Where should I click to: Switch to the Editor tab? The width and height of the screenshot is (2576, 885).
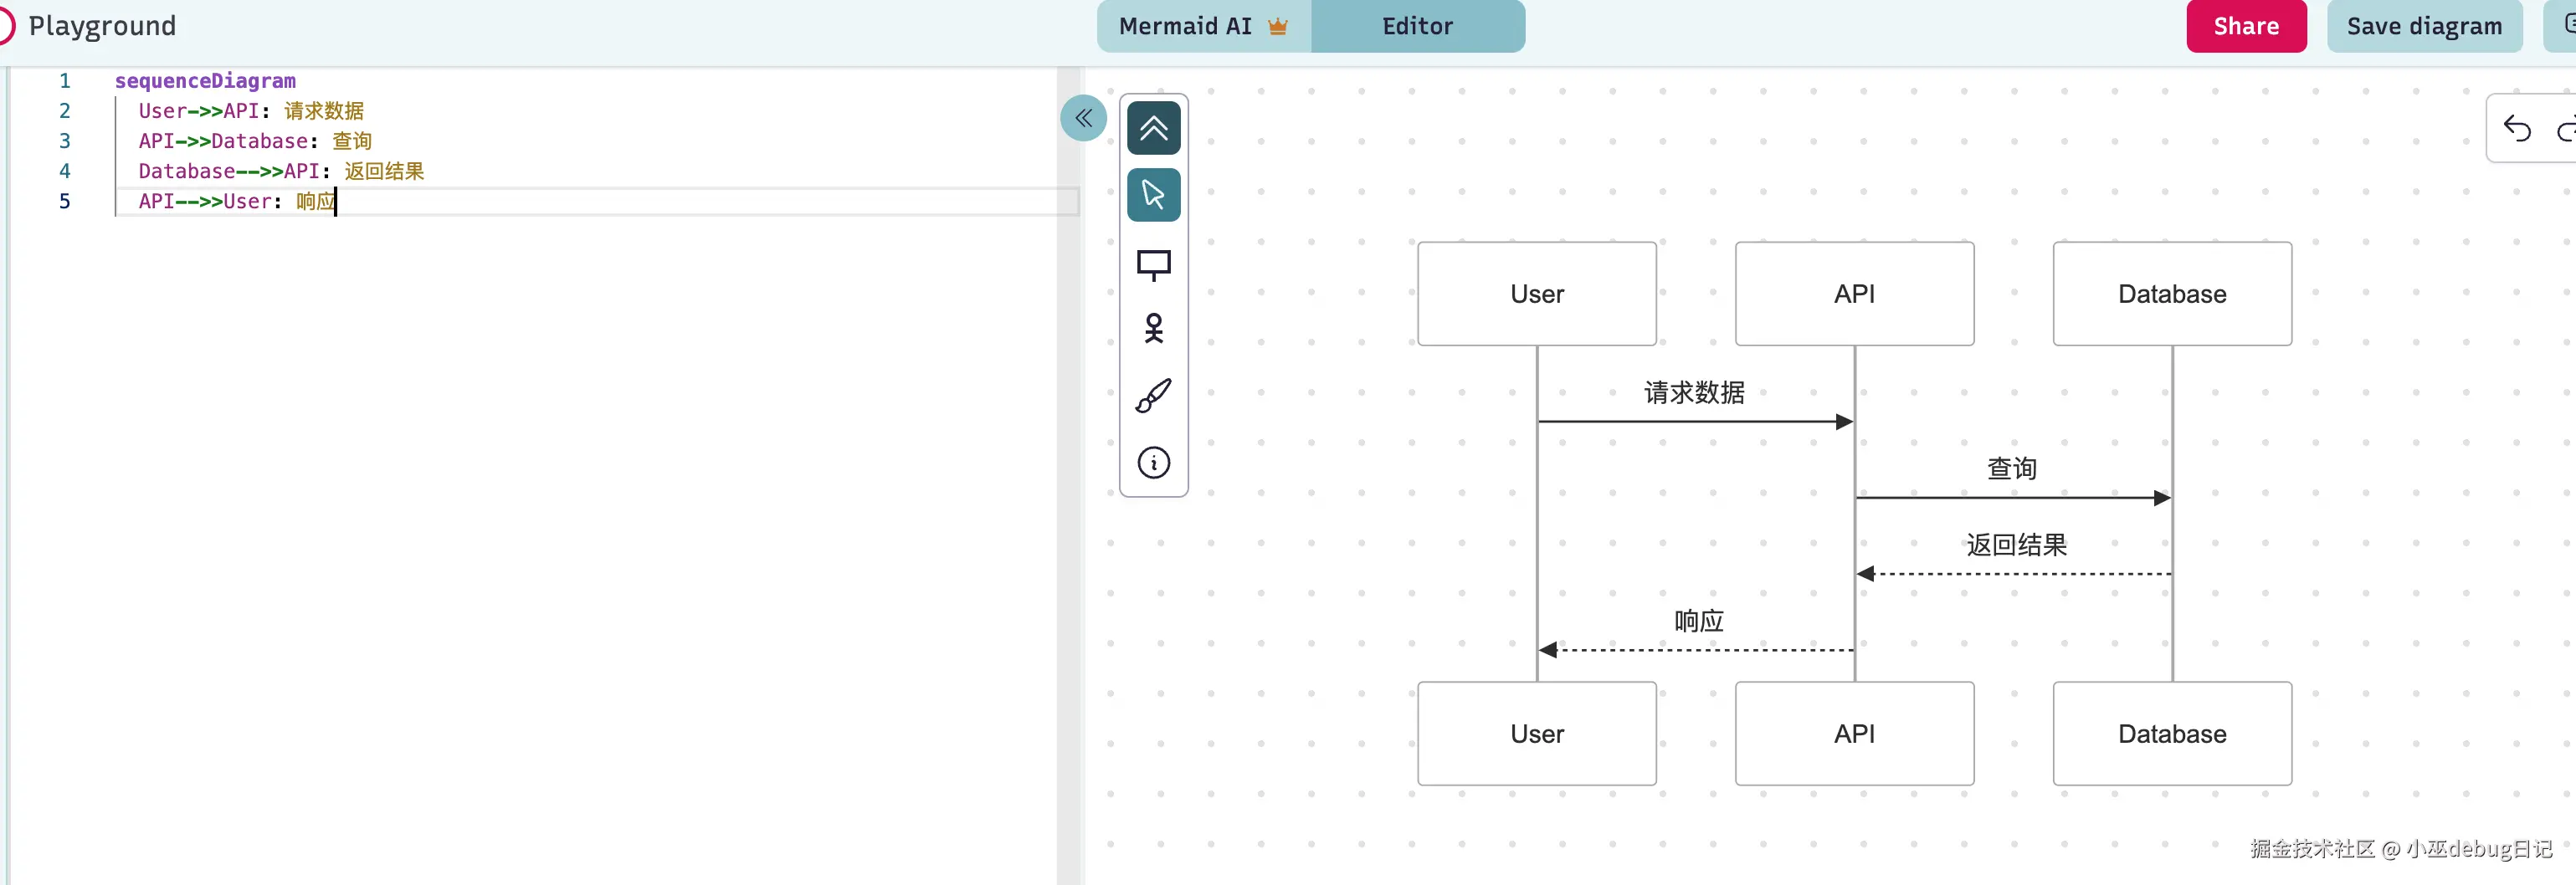point(1417,26)
